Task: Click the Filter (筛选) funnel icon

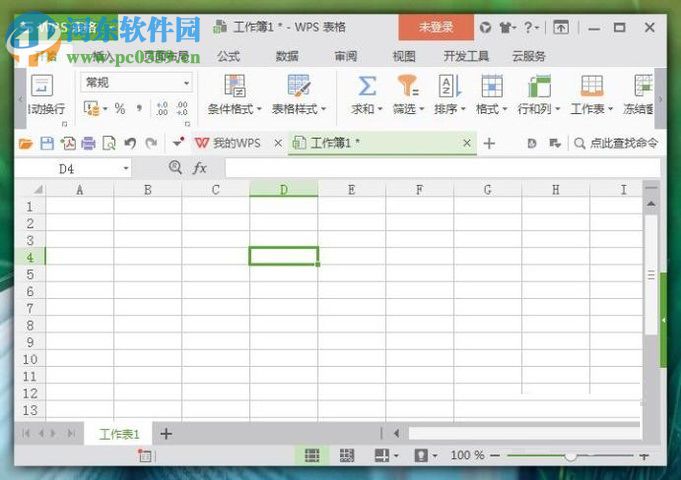Action: pos(408,86)
